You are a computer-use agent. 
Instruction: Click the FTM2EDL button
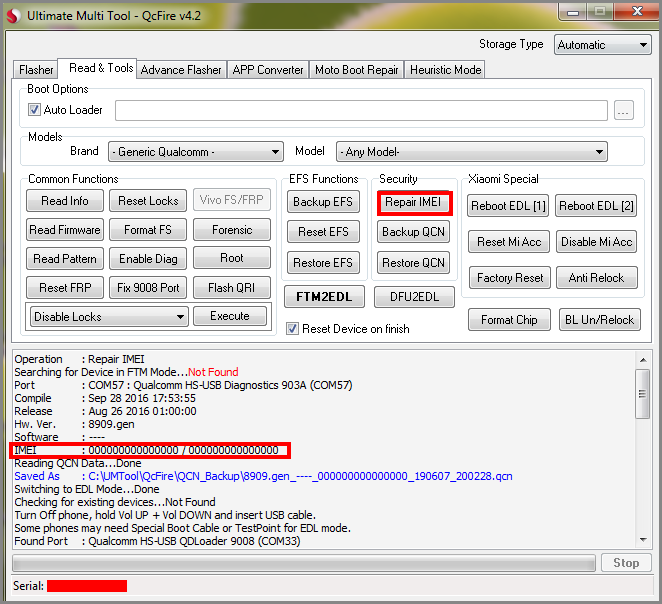click(324, 297)
